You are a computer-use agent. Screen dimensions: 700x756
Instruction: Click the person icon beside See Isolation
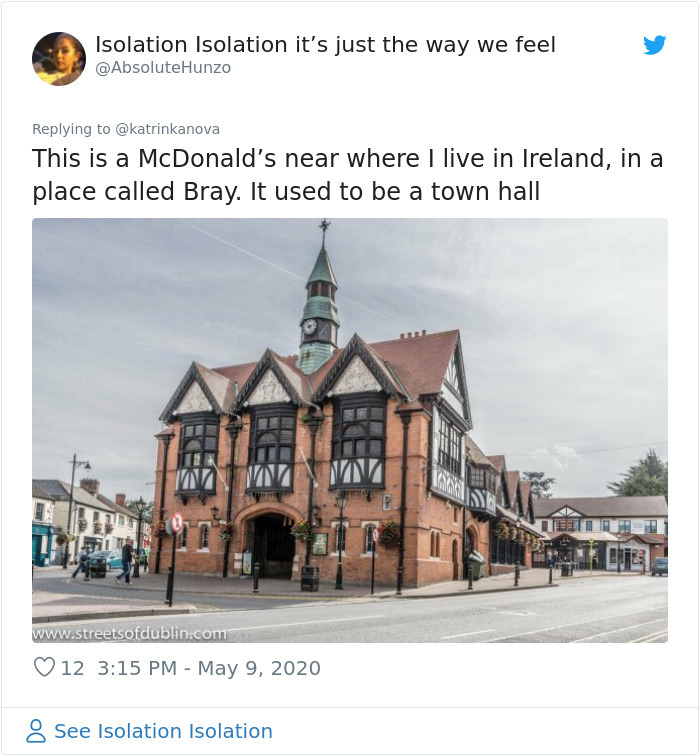click(x=36, y=731)
